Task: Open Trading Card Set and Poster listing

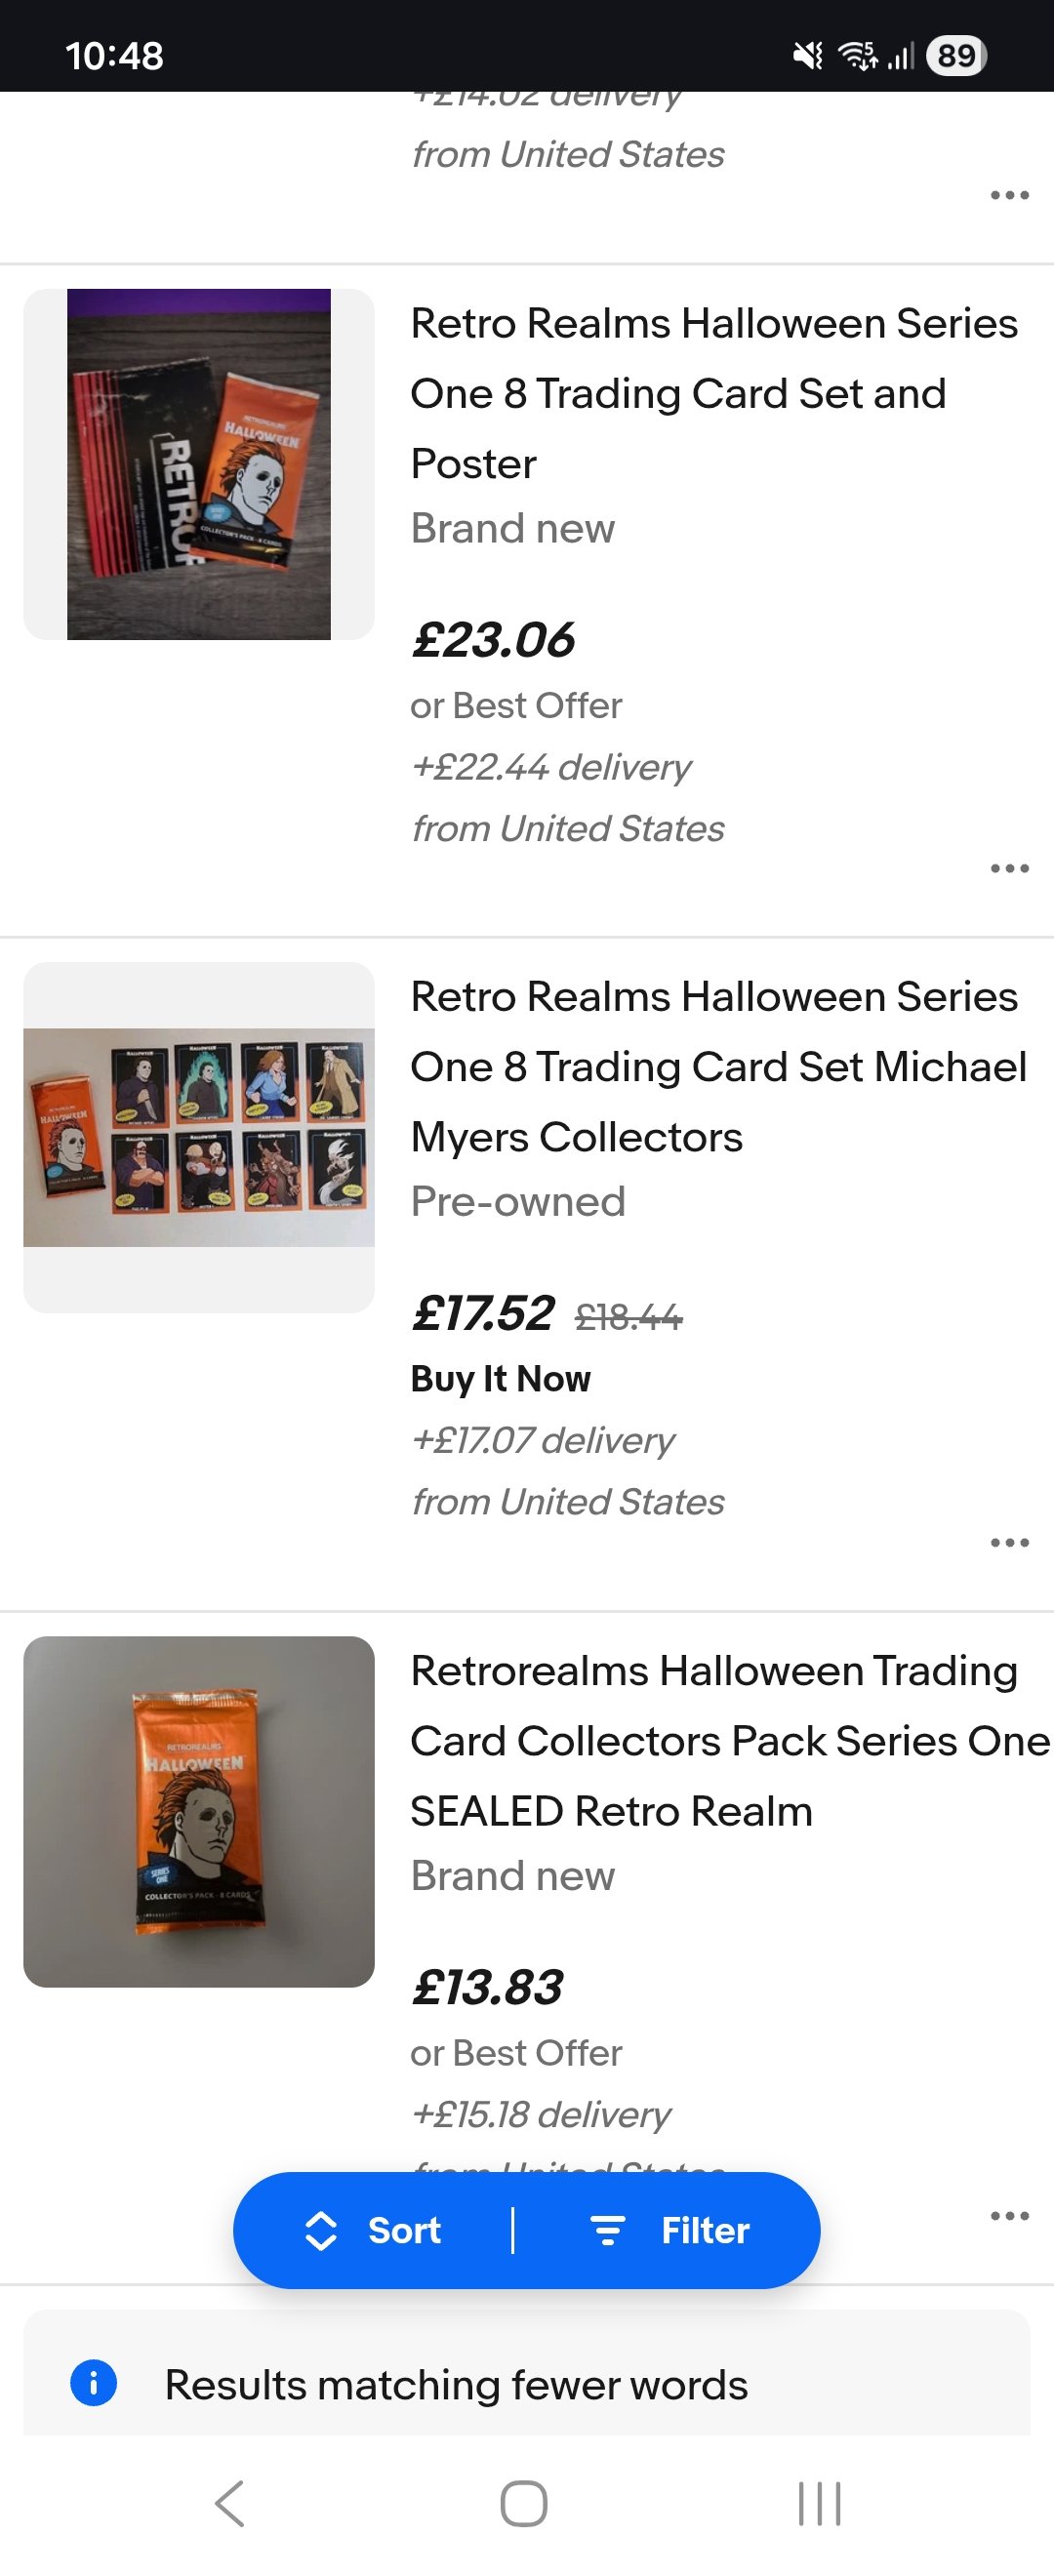Action: (713, 393)
